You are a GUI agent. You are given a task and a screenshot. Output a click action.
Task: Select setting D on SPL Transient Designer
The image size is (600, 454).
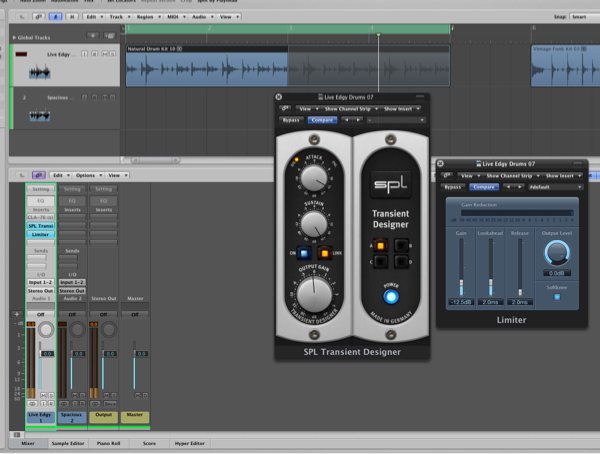401,262
